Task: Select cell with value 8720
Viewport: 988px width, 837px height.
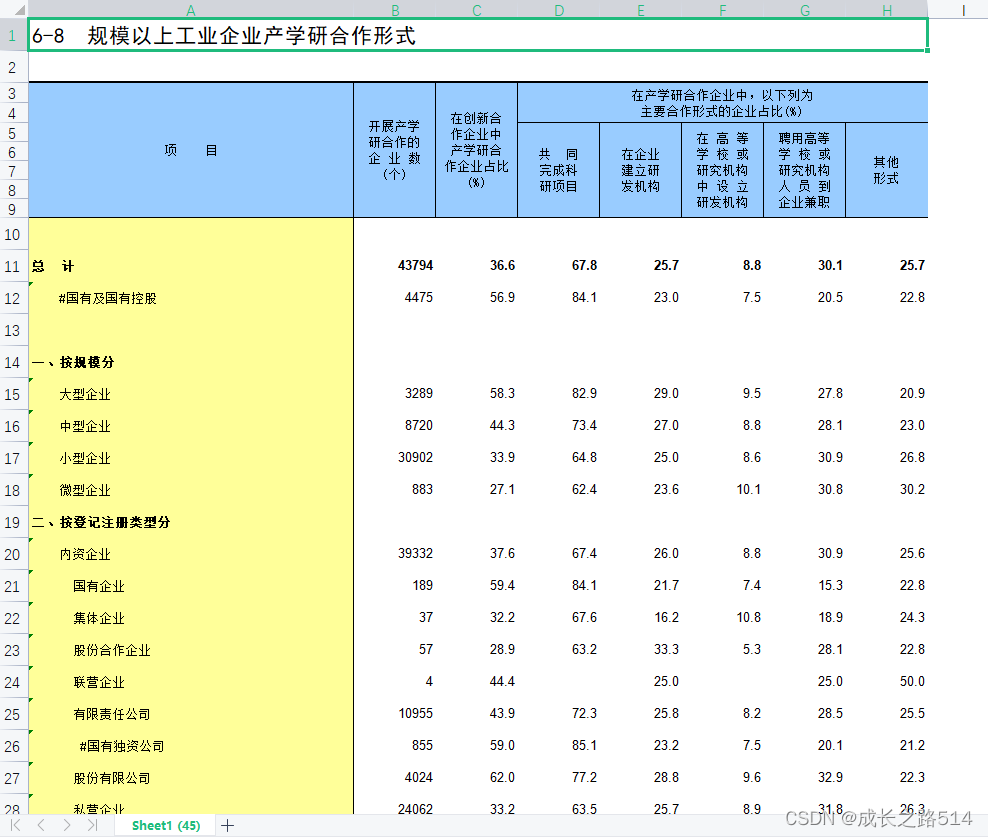Action: (x=394, y=425)
